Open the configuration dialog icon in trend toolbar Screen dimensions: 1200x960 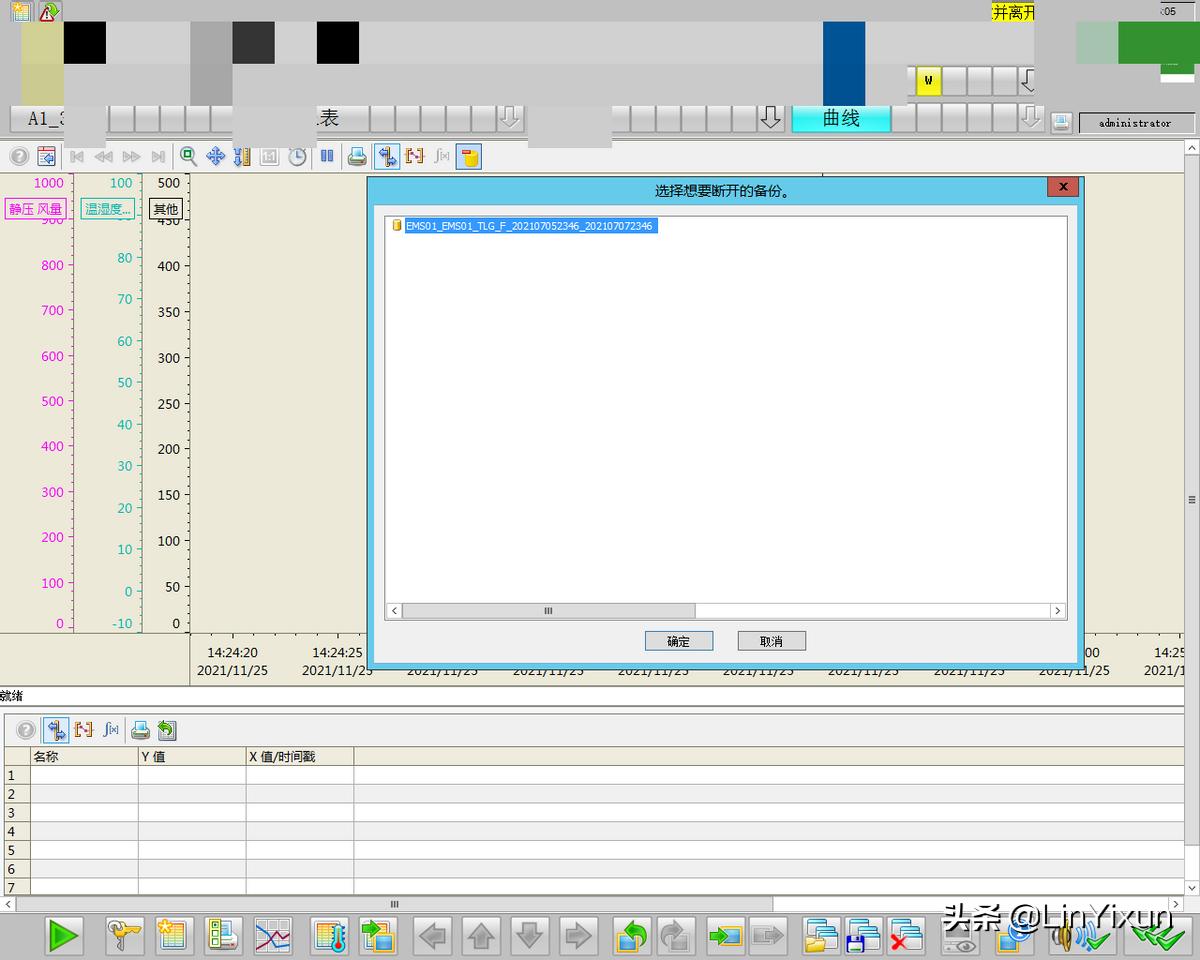(46, 156)
